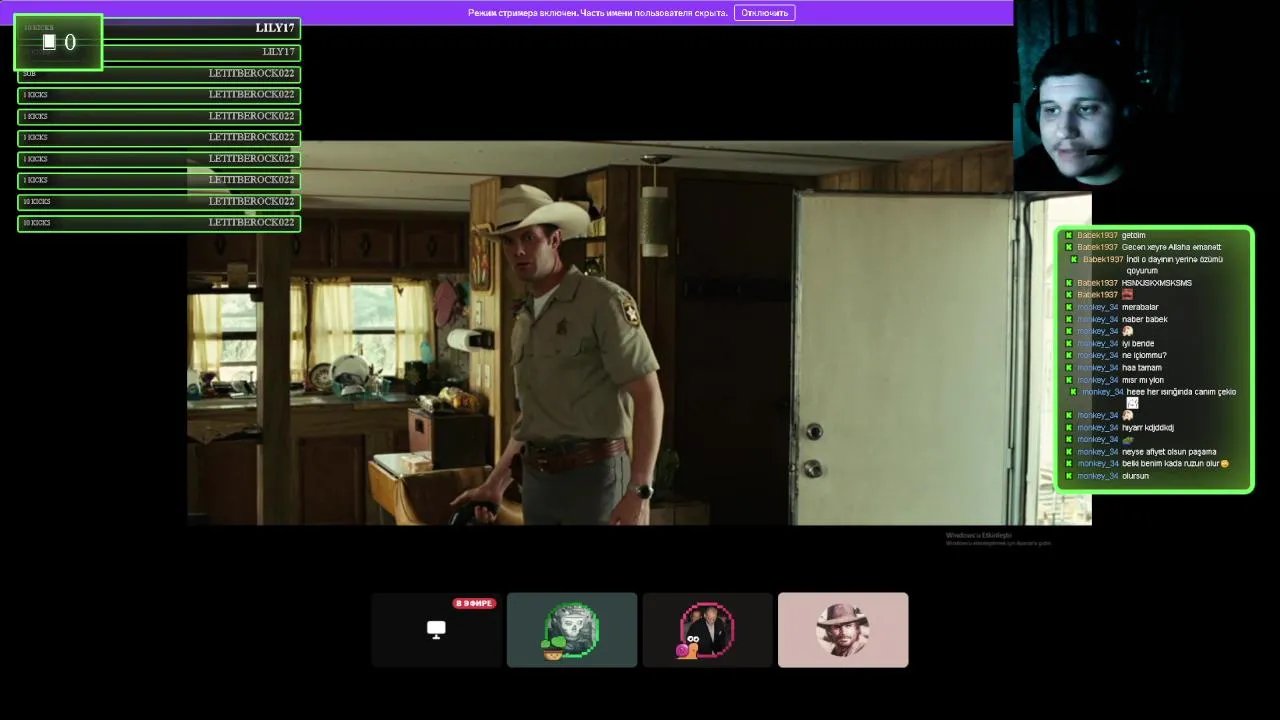This screenshot has height=720, width=1280.
Task: Click the red В ЭФИРЕ live badge
Action: tap(474, 604)
